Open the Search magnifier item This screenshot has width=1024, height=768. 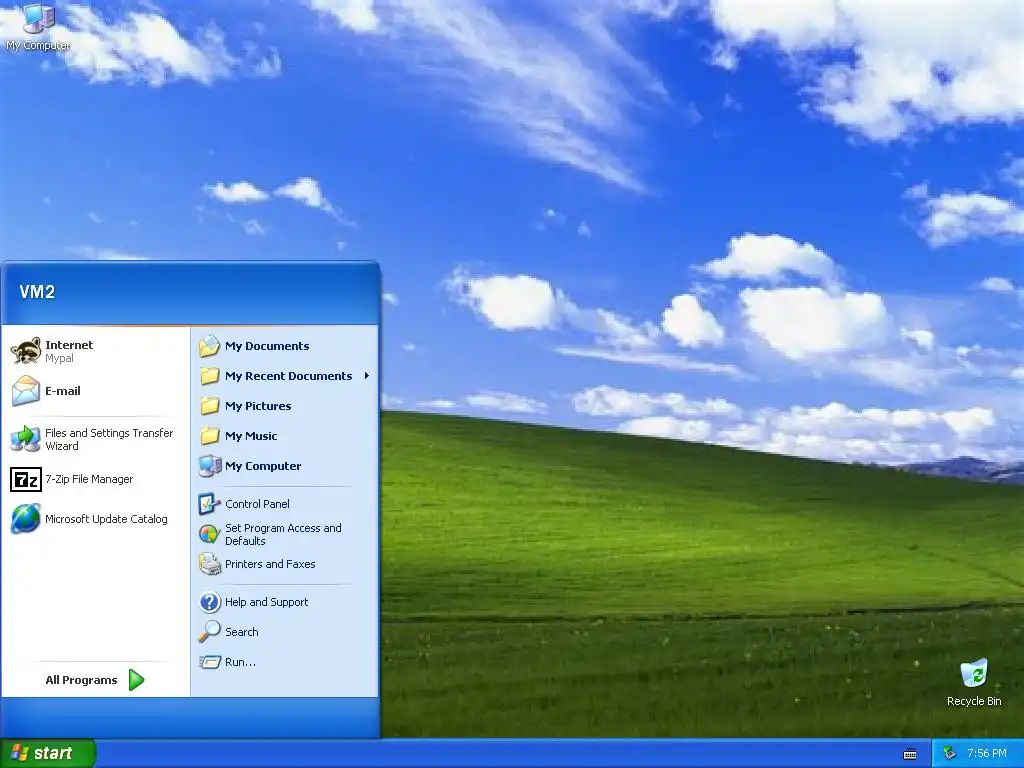[x=285, y=632]
